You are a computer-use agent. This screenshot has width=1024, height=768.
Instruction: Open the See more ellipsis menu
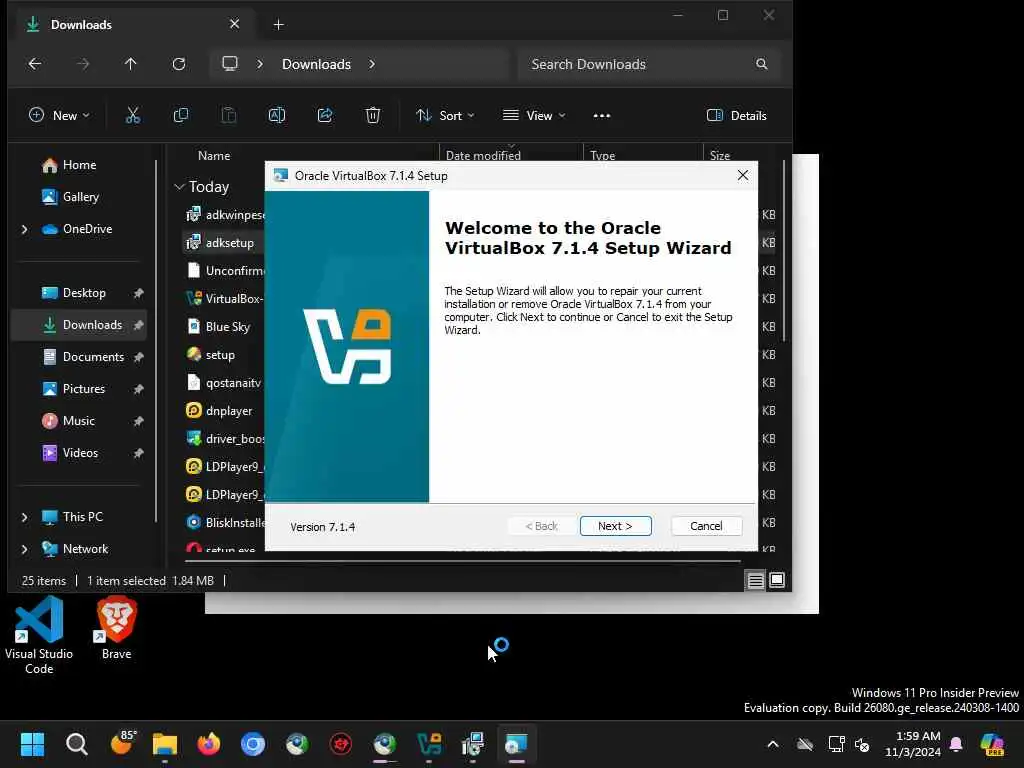[x=601, y=116]
